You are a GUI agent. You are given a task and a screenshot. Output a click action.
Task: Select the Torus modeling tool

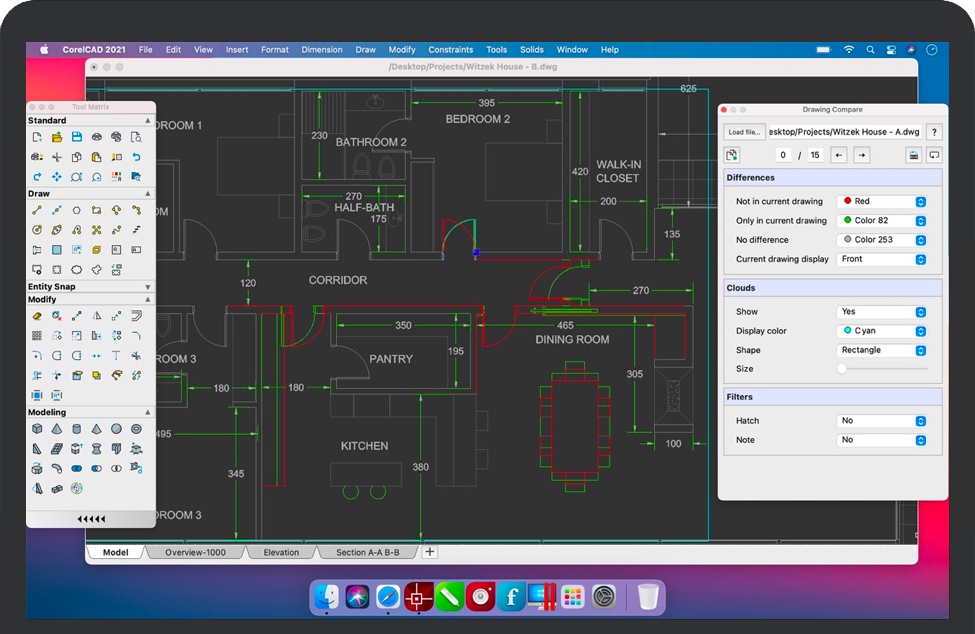(x=136, y=429)
